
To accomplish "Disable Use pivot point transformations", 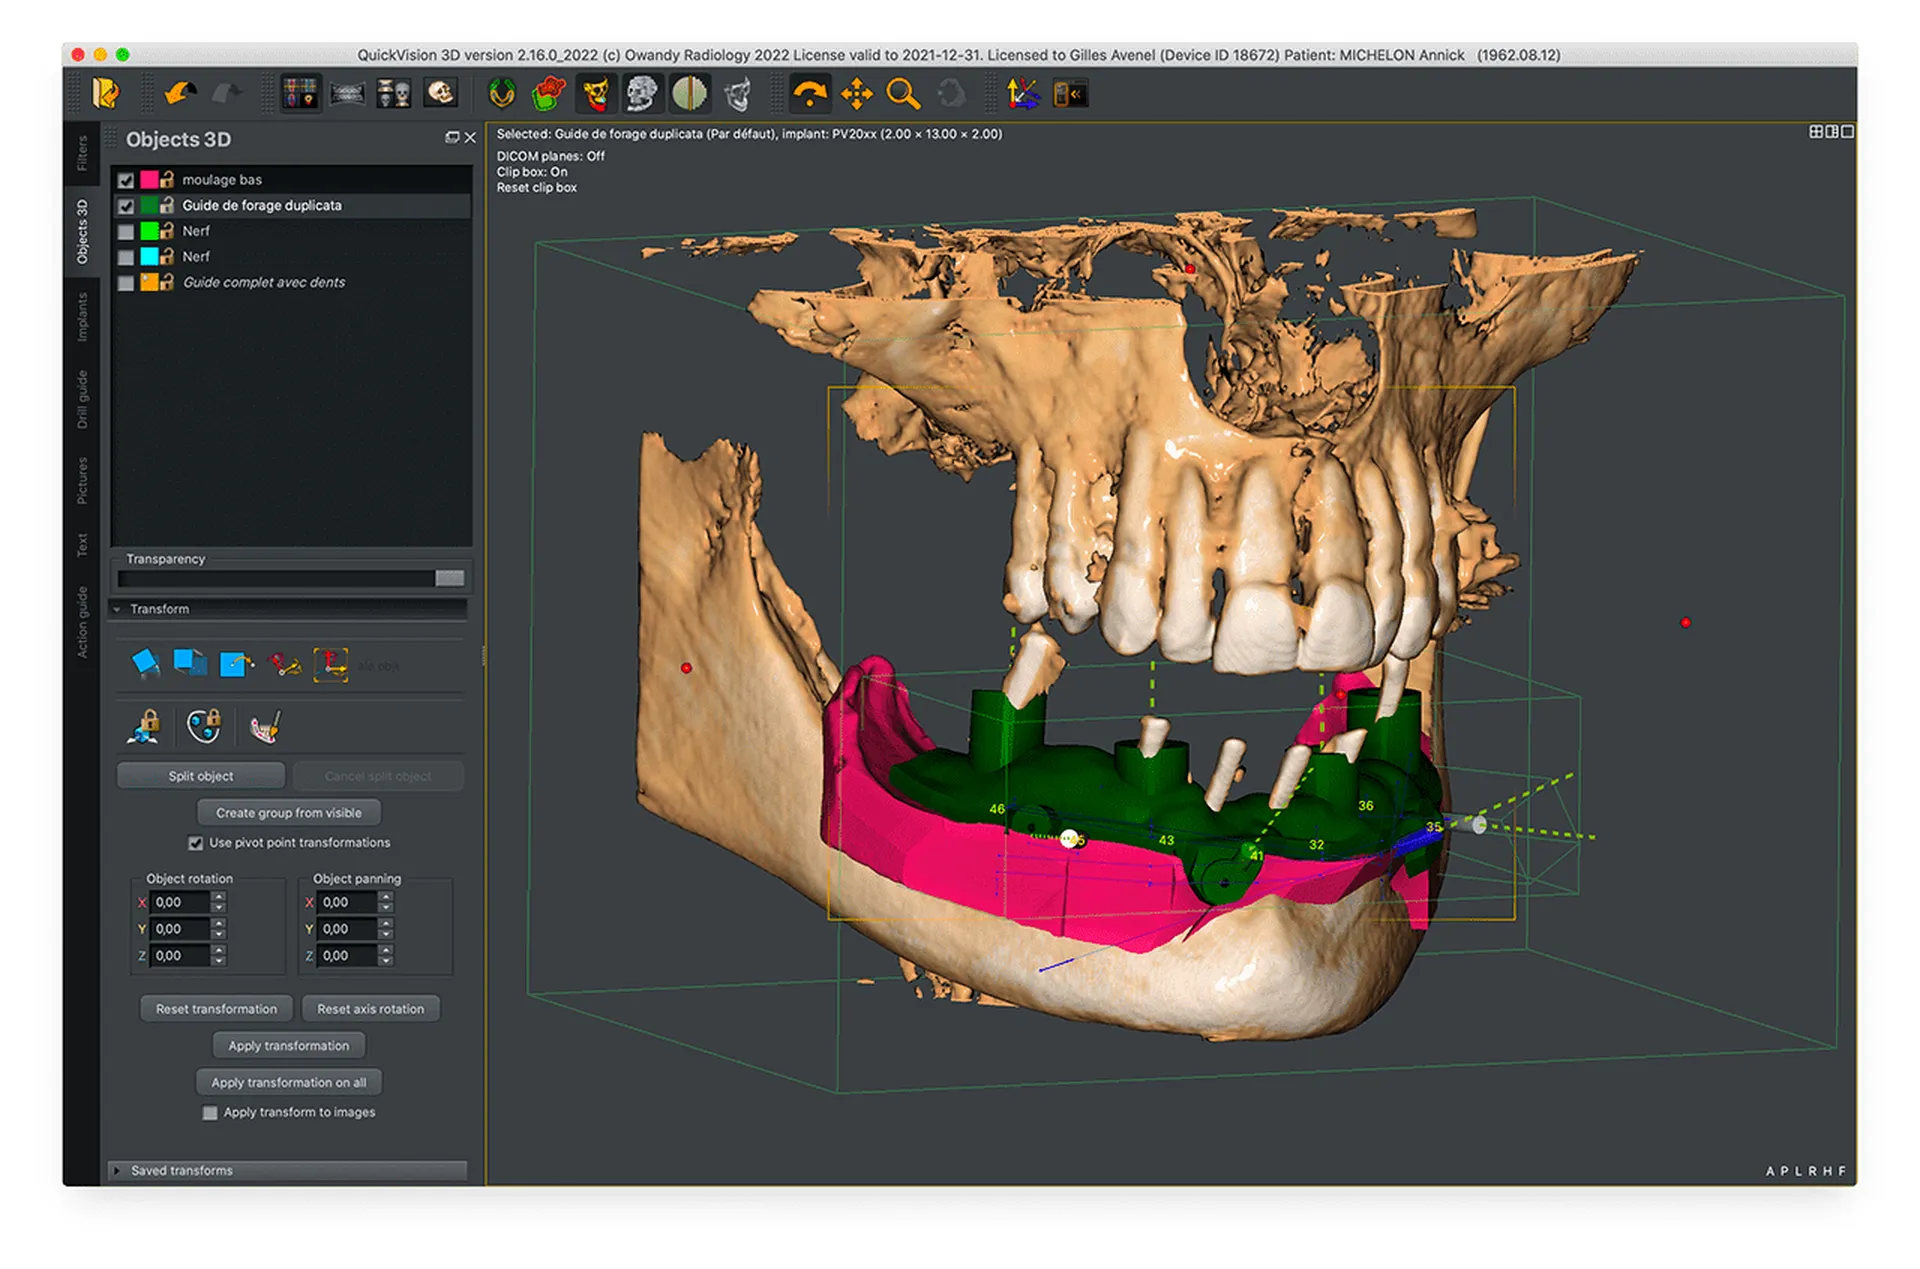I will tap(196, 843).
